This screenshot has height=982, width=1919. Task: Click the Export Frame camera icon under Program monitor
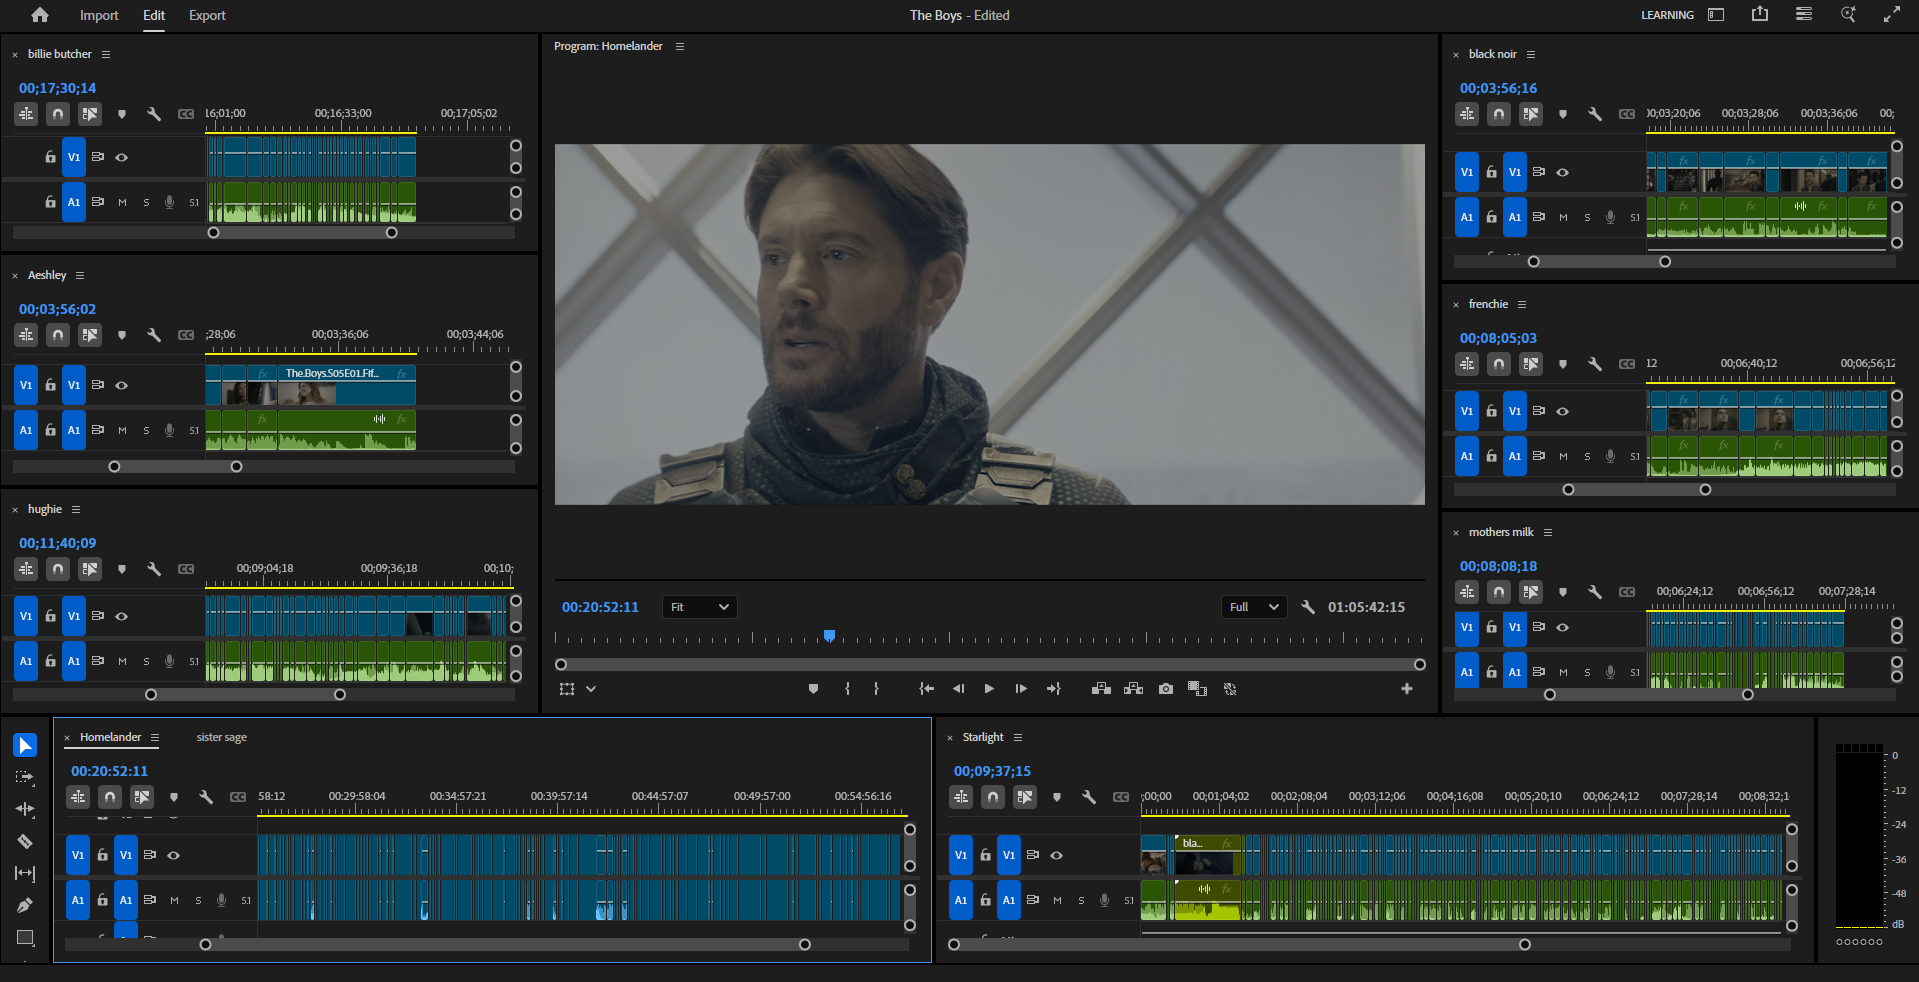pyautogui.click(x=1165, y=689)
